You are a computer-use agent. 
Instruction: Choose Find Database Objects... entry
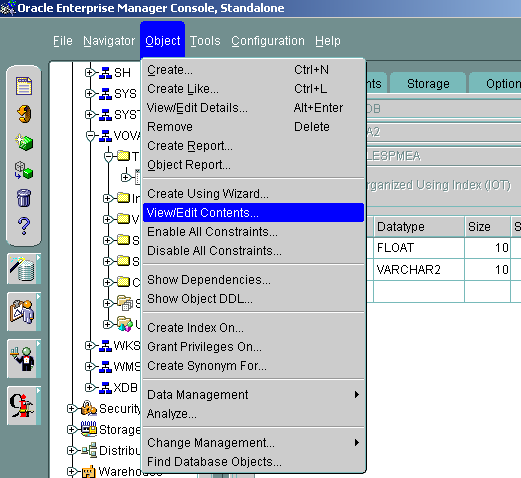tap(253, 461)
